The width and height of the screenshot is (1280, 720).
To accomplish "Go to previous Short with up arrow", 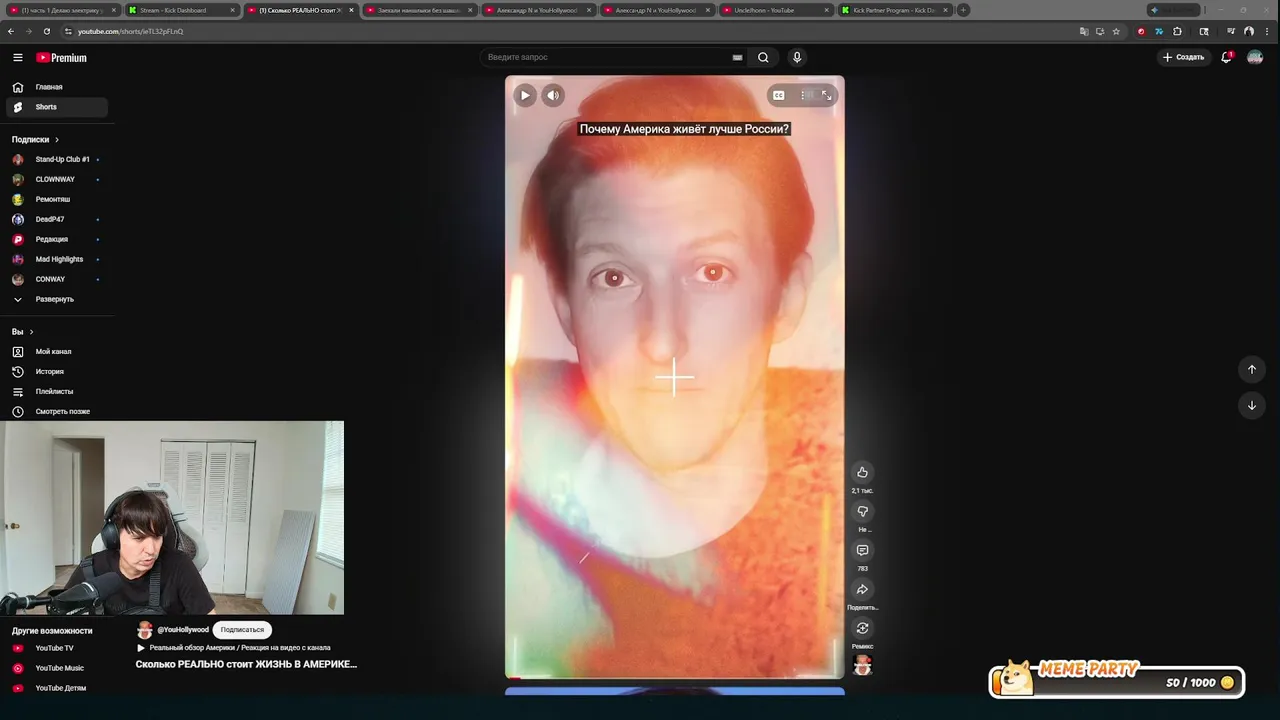I will coord(1251,369).
